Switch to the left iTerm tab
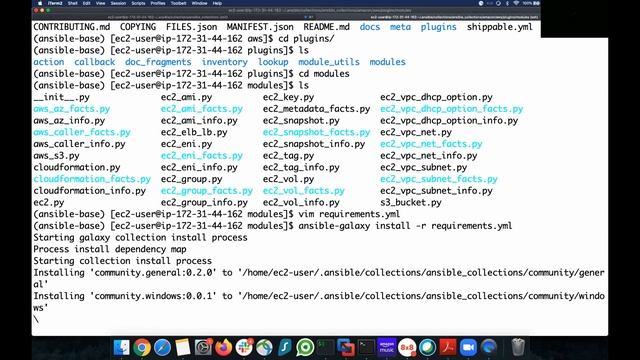This screenshot has width=640, height=360. coord(168,17)
